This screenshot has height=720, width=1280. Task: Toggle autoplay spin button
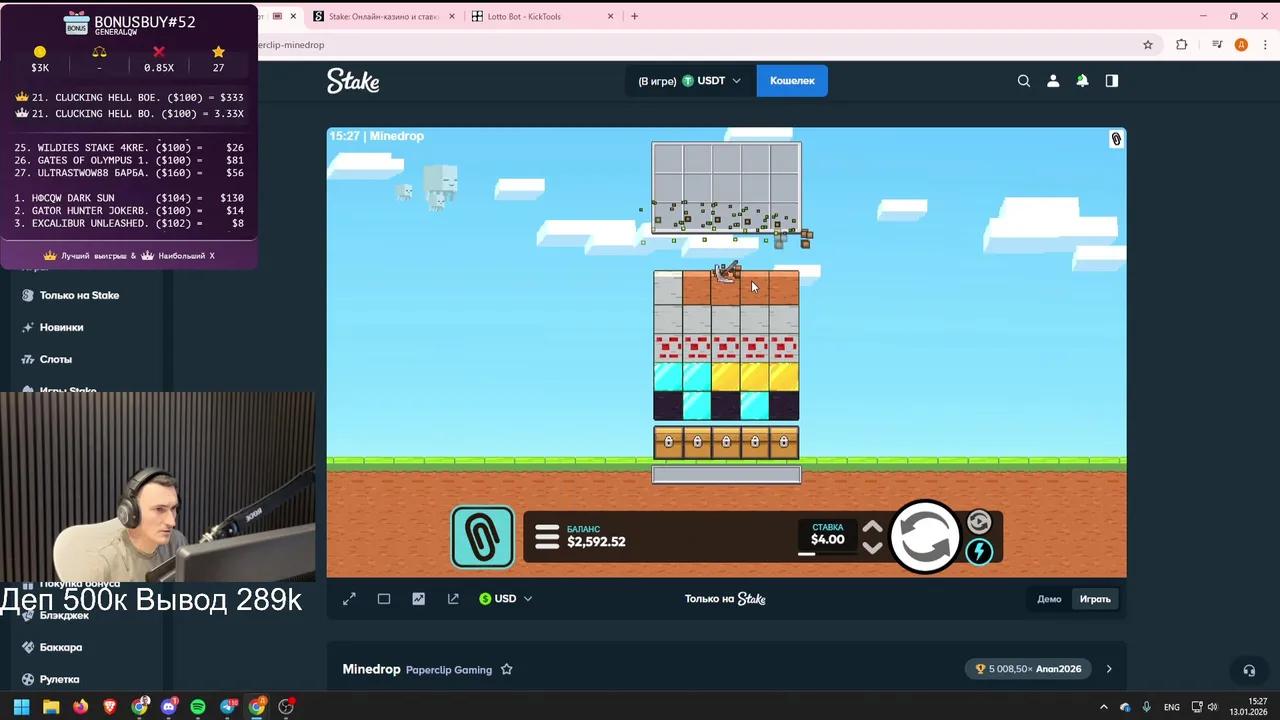[979, 522]
